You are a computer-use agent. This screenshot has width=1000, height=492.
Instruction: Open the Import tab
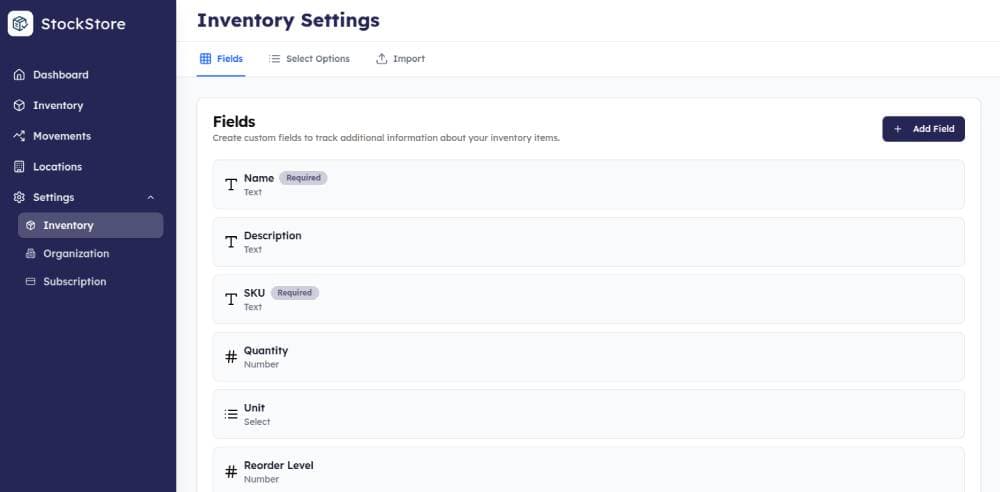[x=400, y=59]
